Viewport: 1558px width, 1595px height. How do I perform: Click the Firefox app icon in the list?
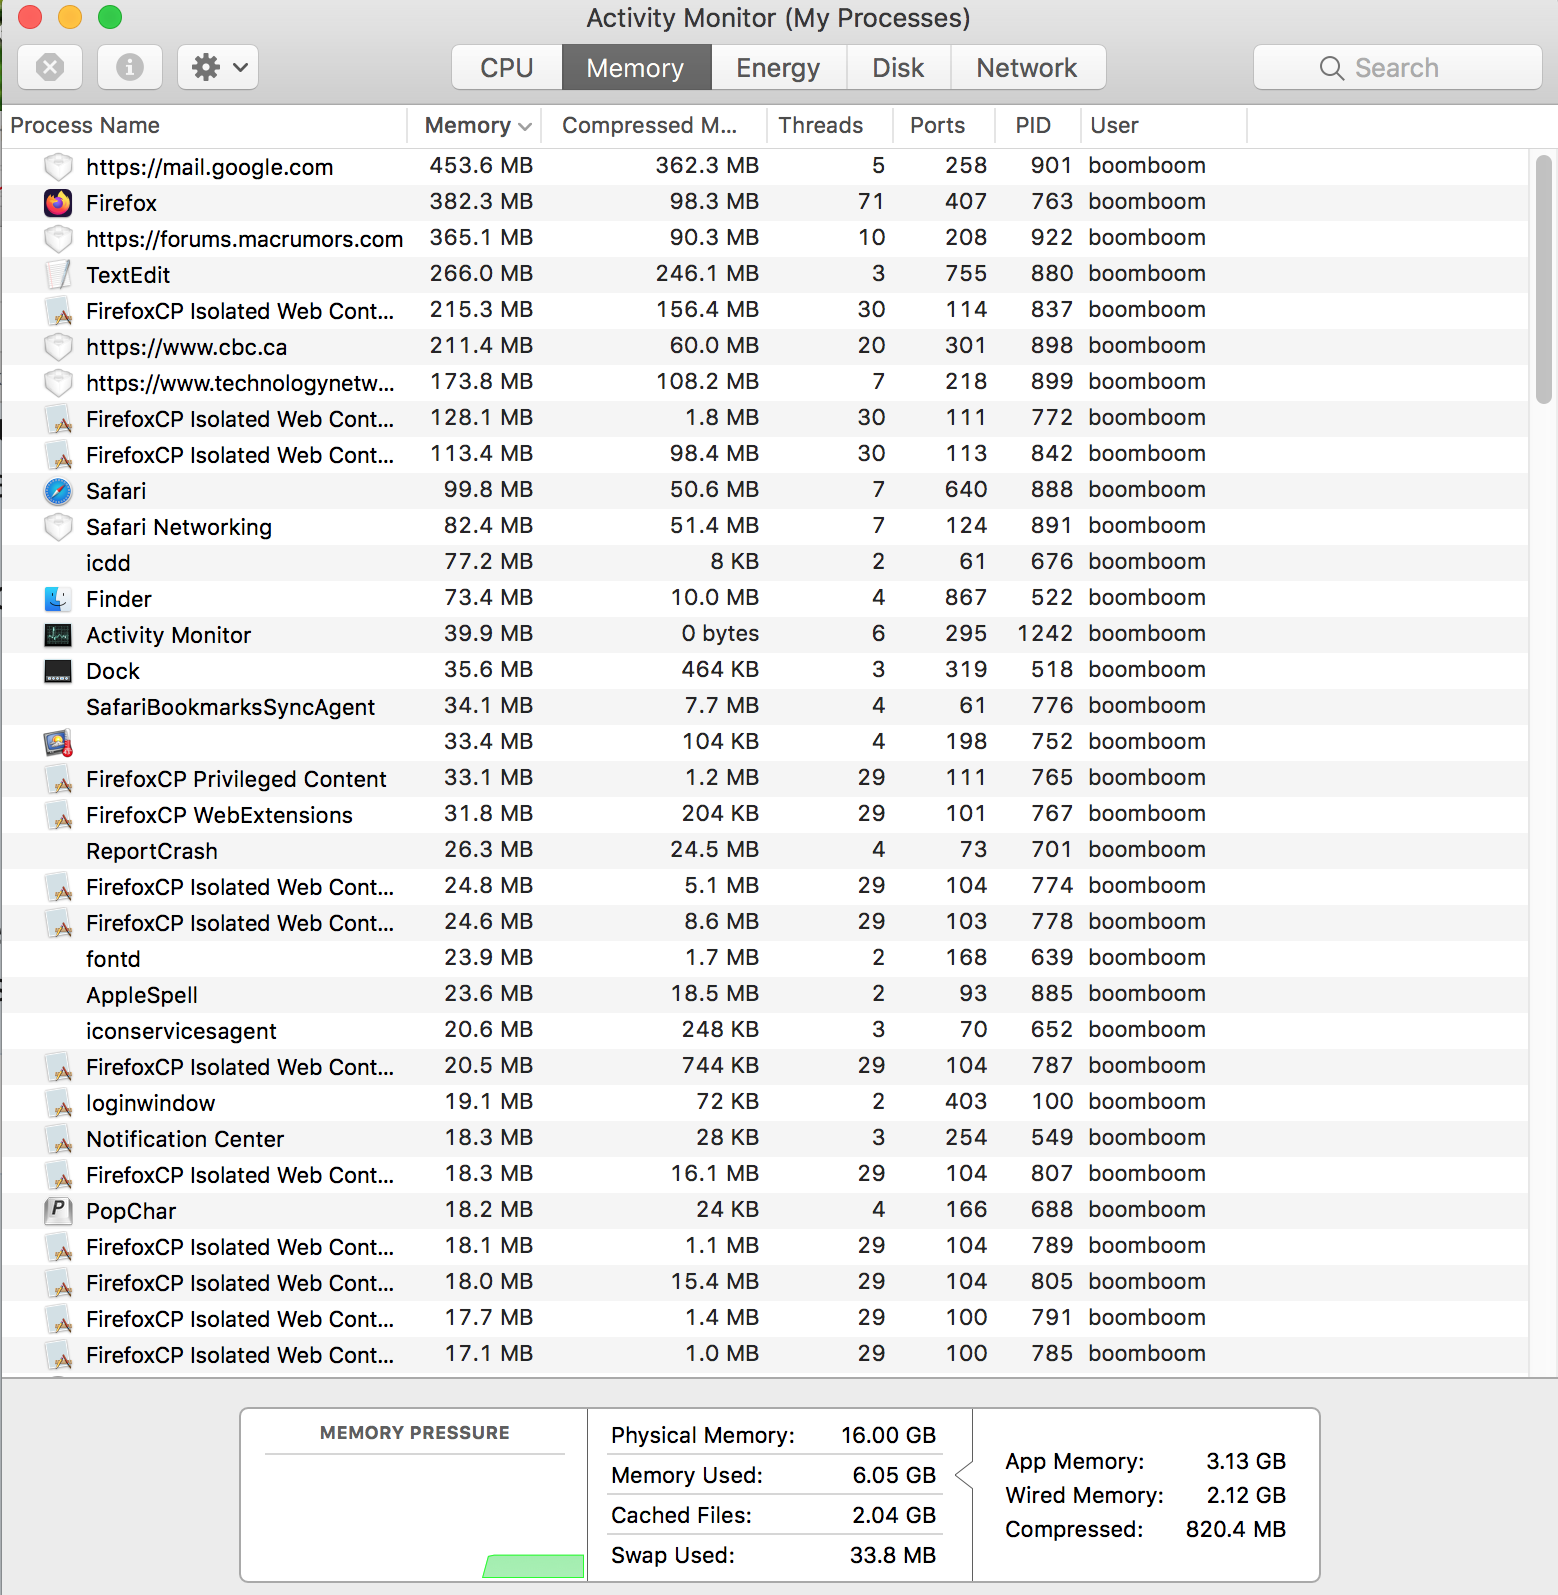coord(59,203)
